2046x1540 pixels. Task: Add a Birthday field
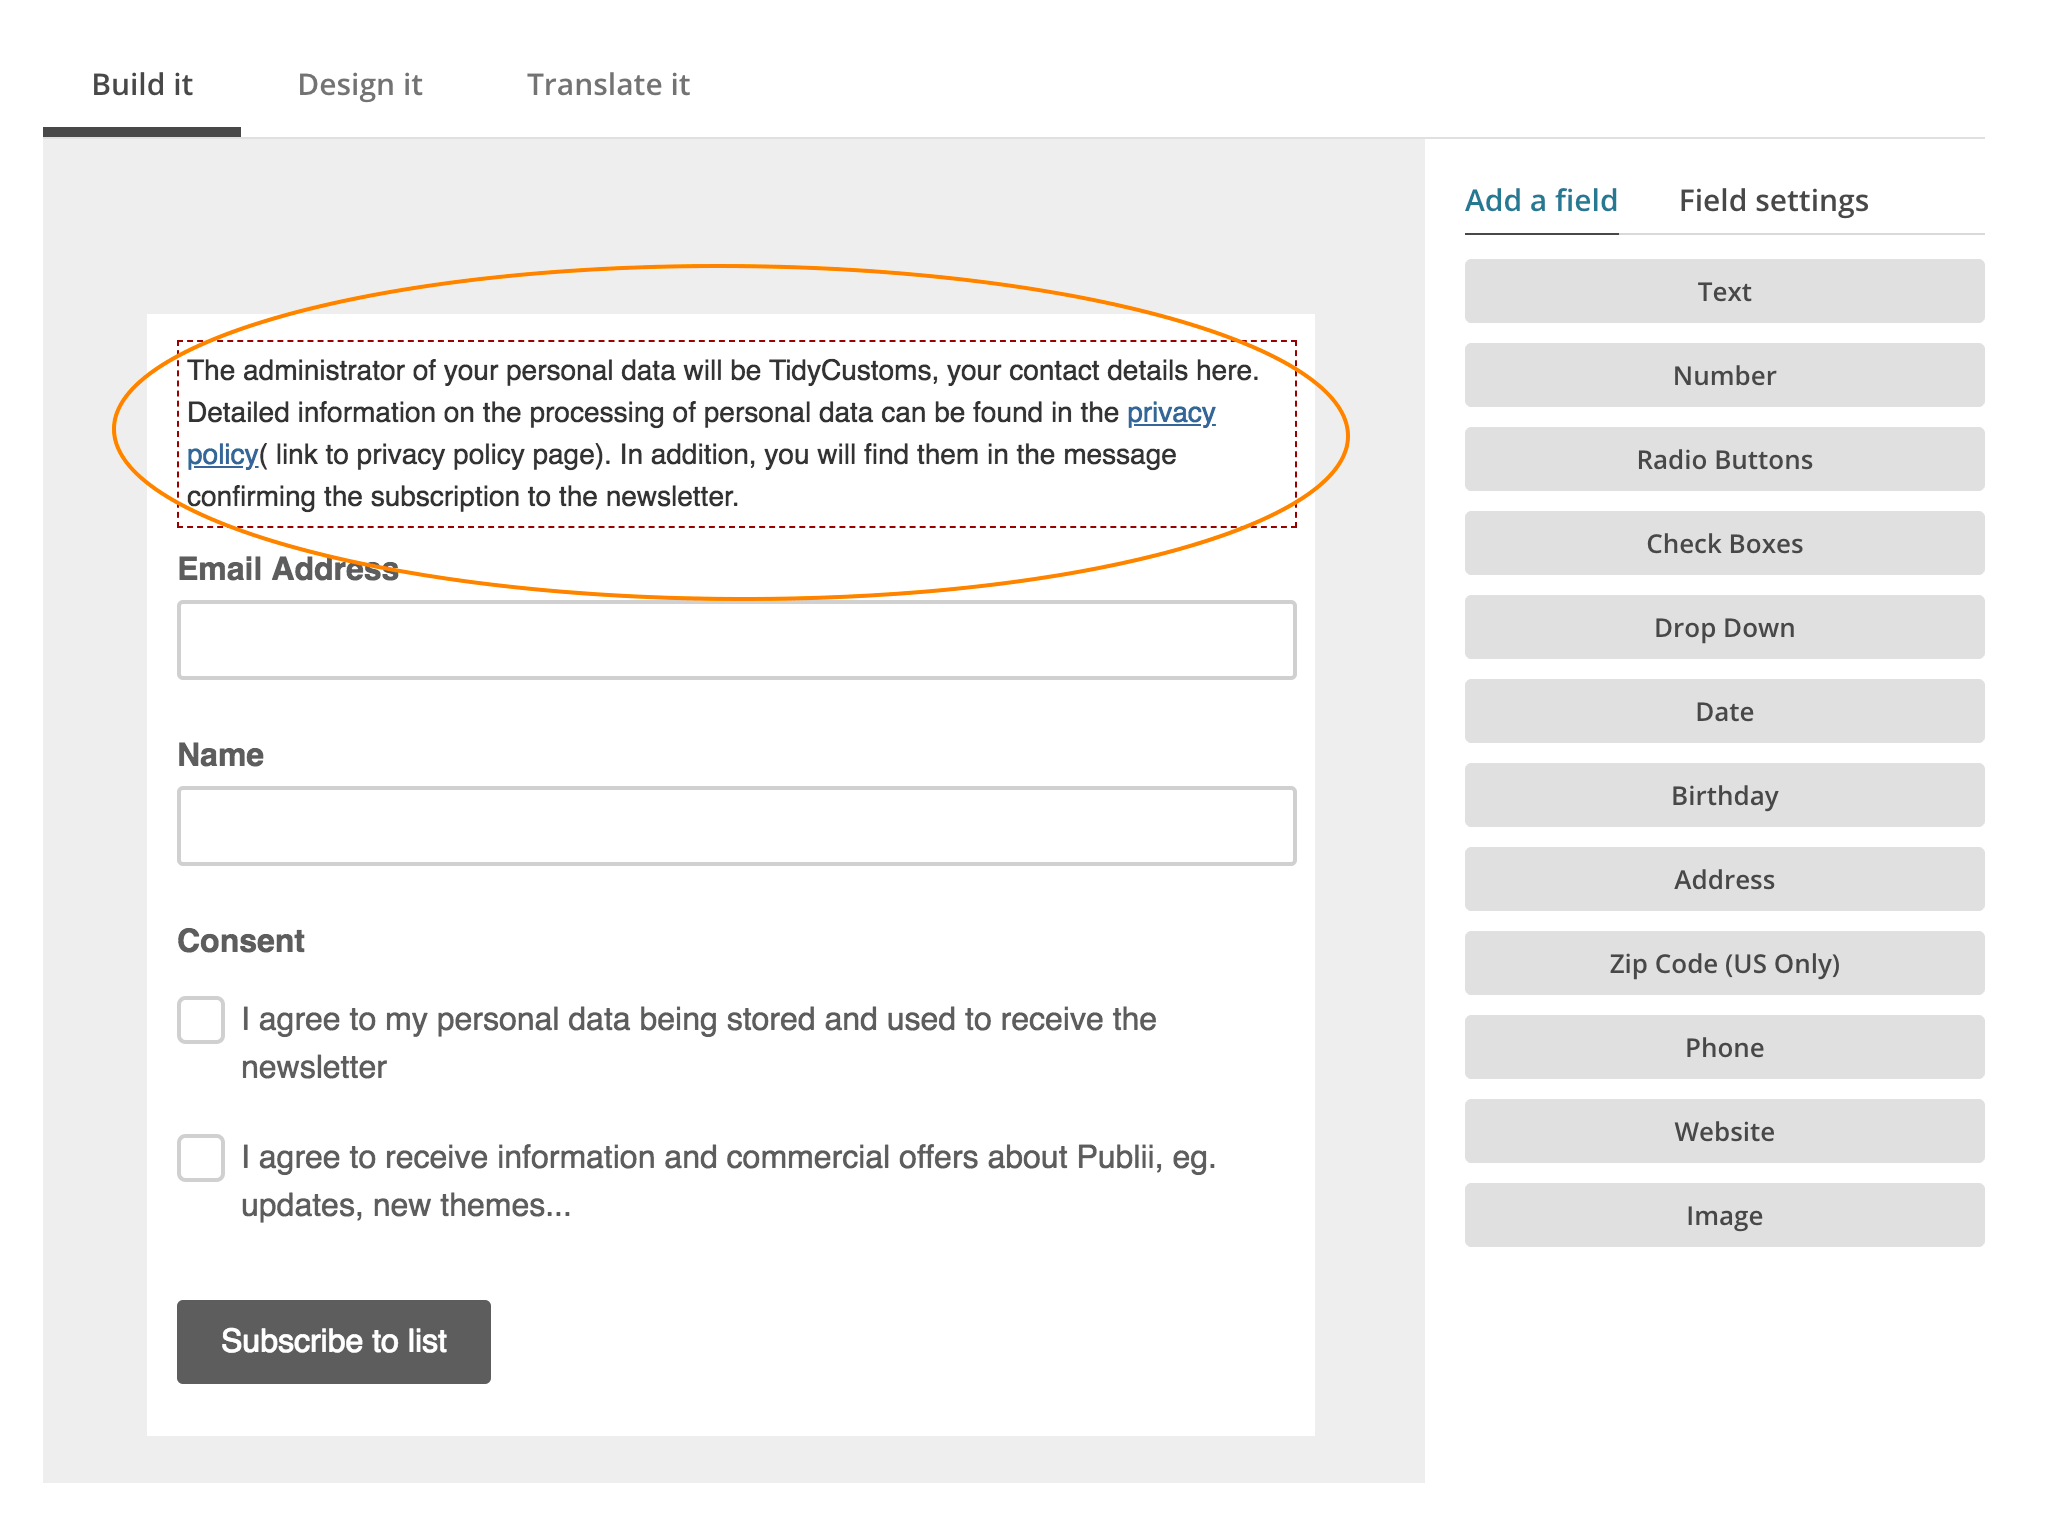tap(1724, 796)
